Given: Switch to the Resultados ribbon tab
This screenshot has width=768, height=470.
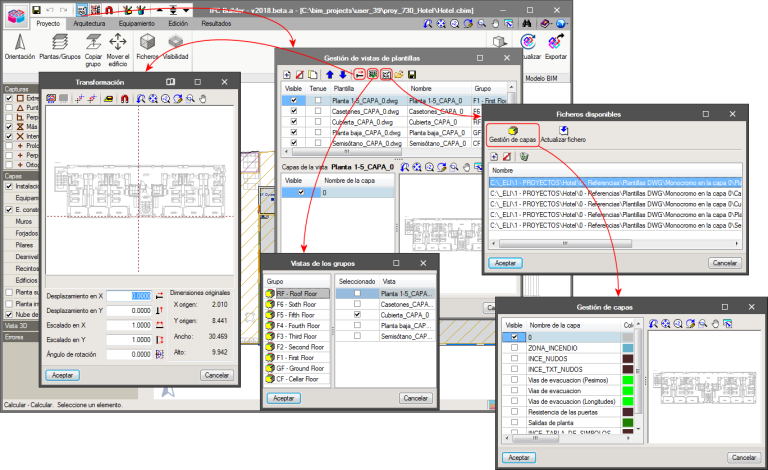Looking at the screenshot, I should point(216,24).
